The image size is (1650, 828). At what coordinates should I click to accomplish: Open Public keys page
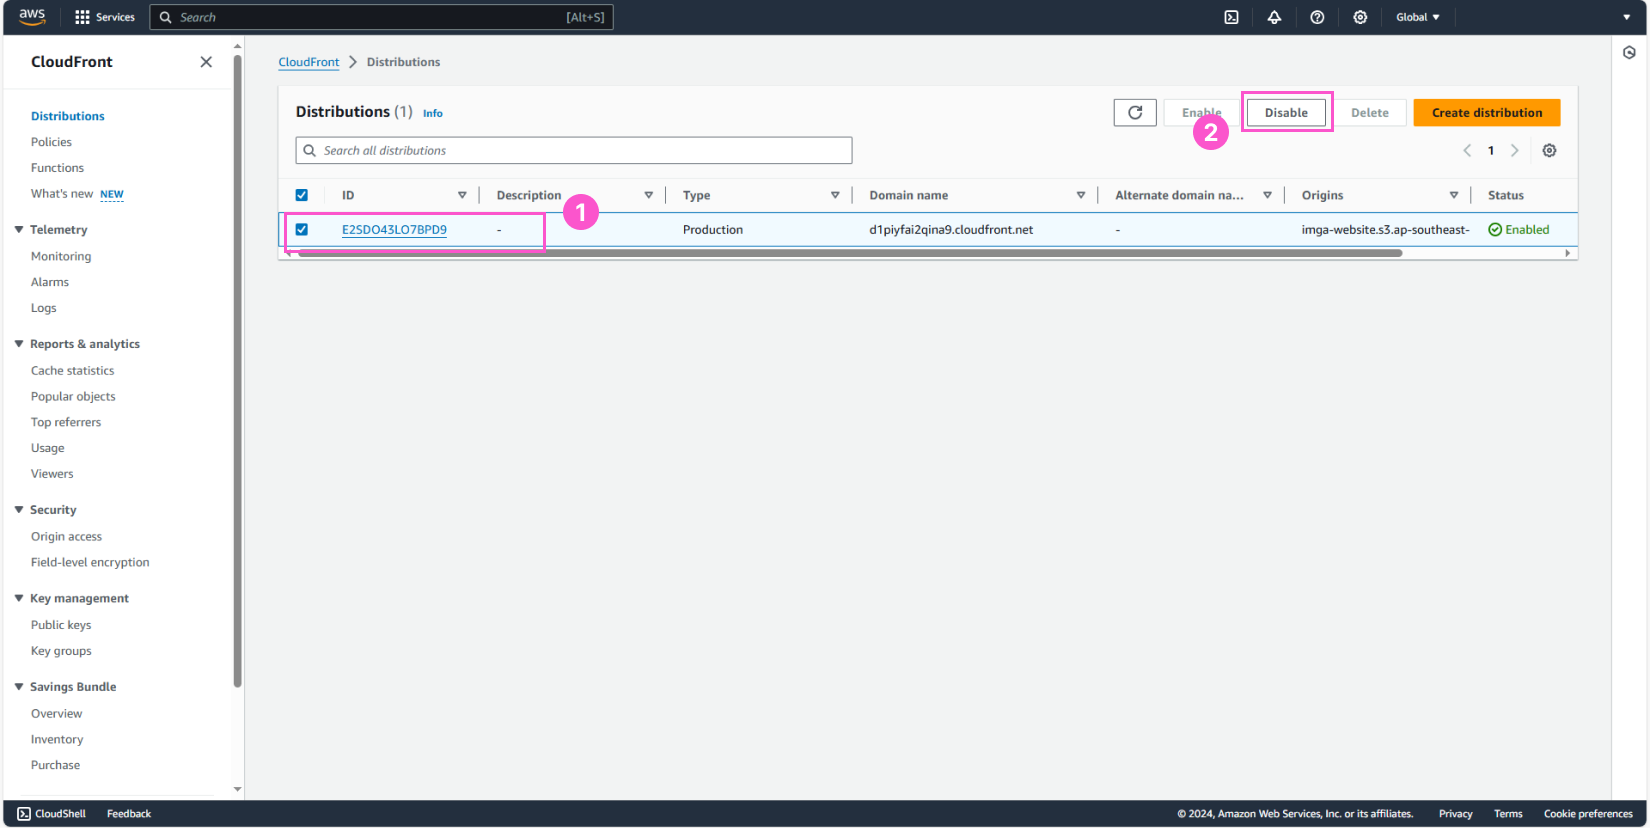(60, 625)
